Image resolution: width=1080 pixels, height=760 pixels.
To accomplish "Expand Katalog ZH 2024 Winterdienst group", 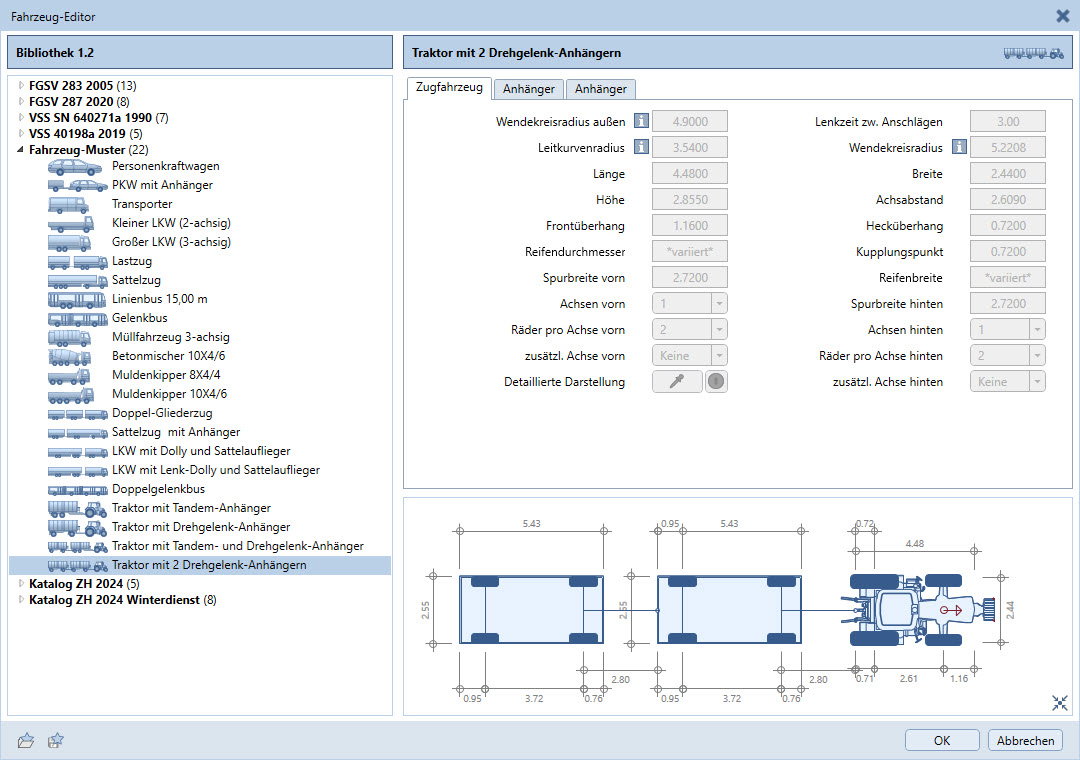I will tap(21, 600).
